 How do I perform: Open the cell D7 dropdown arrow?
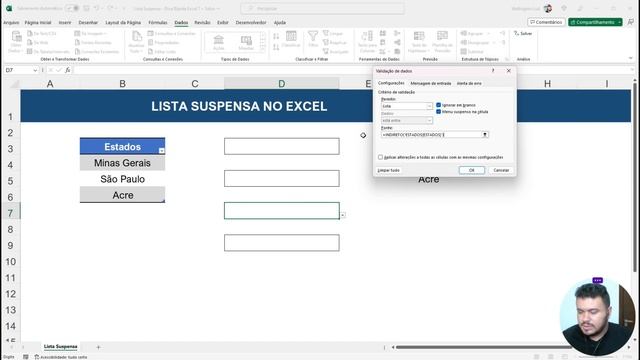343,215
